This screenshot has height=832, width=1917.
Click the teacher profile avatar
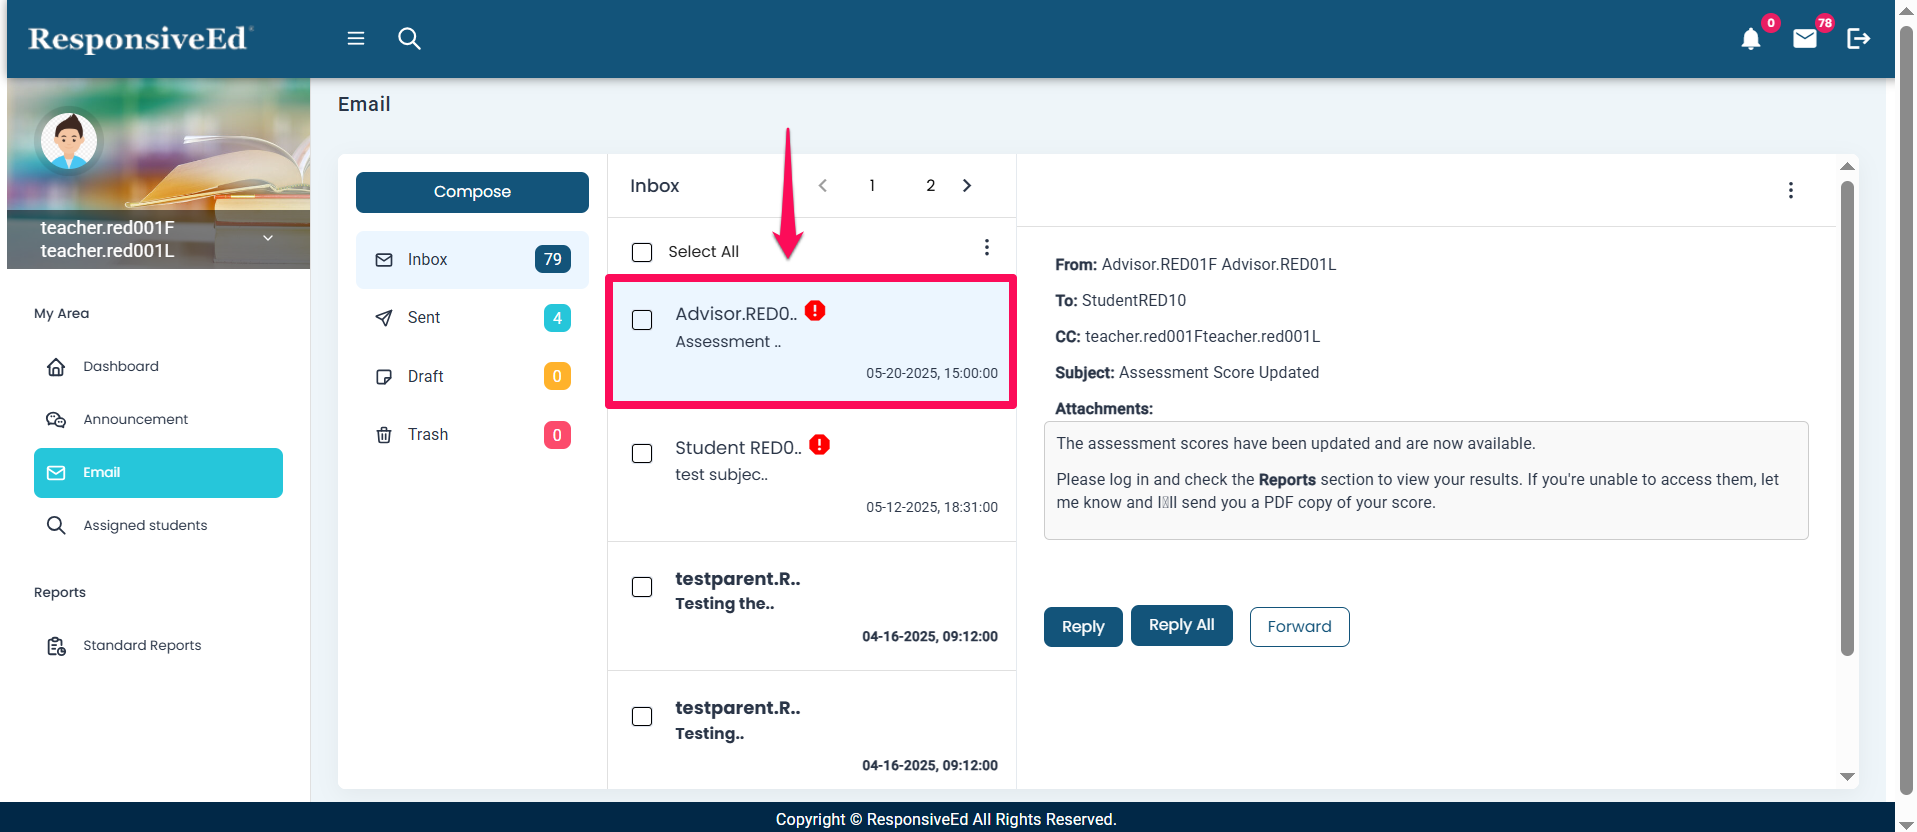(69, 141)
